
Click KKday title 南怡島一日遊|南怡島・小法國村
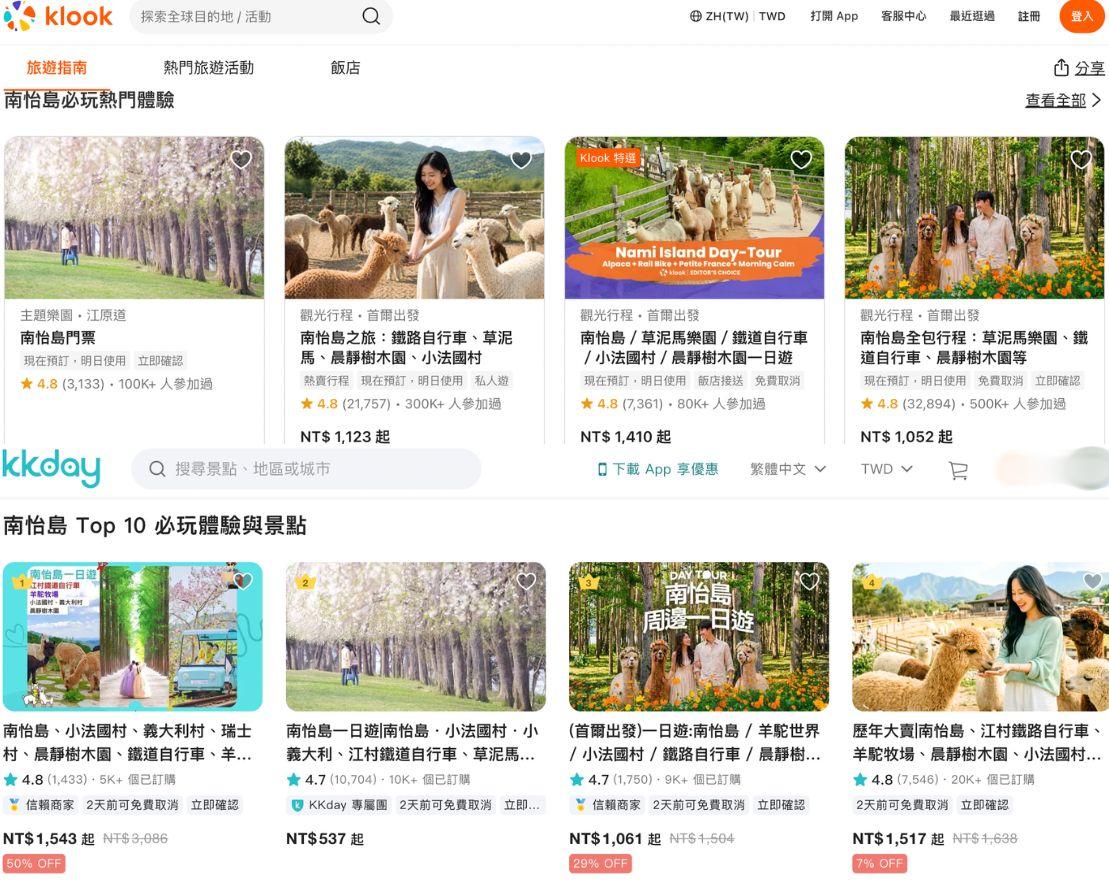(412, 742)
